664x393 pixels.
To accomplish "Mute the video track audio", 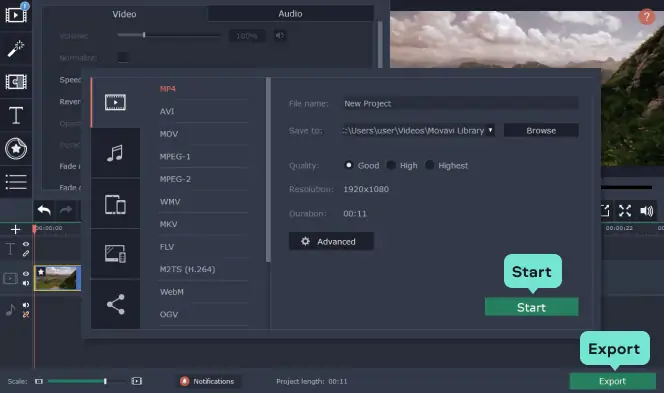I will click(x=26, y=283).
